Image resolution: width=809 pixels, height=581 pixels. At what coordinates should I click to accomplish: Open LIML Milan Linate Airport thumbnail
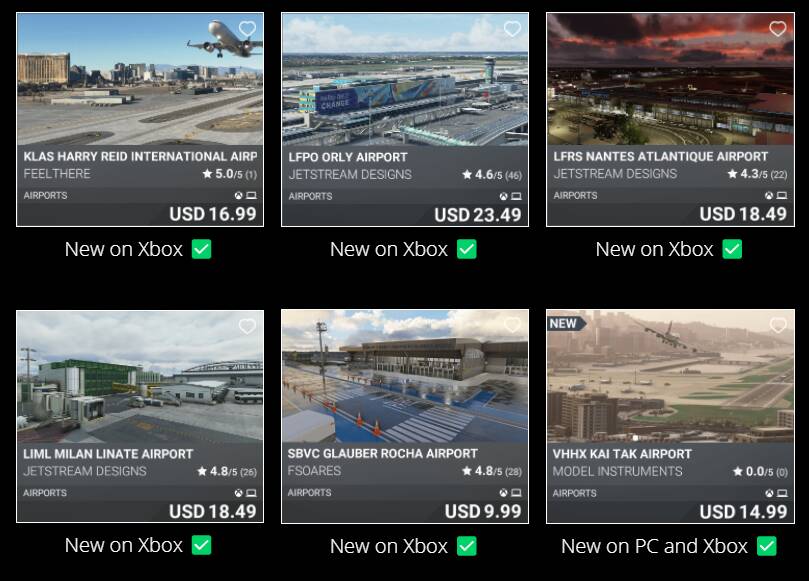click(140, 376)
